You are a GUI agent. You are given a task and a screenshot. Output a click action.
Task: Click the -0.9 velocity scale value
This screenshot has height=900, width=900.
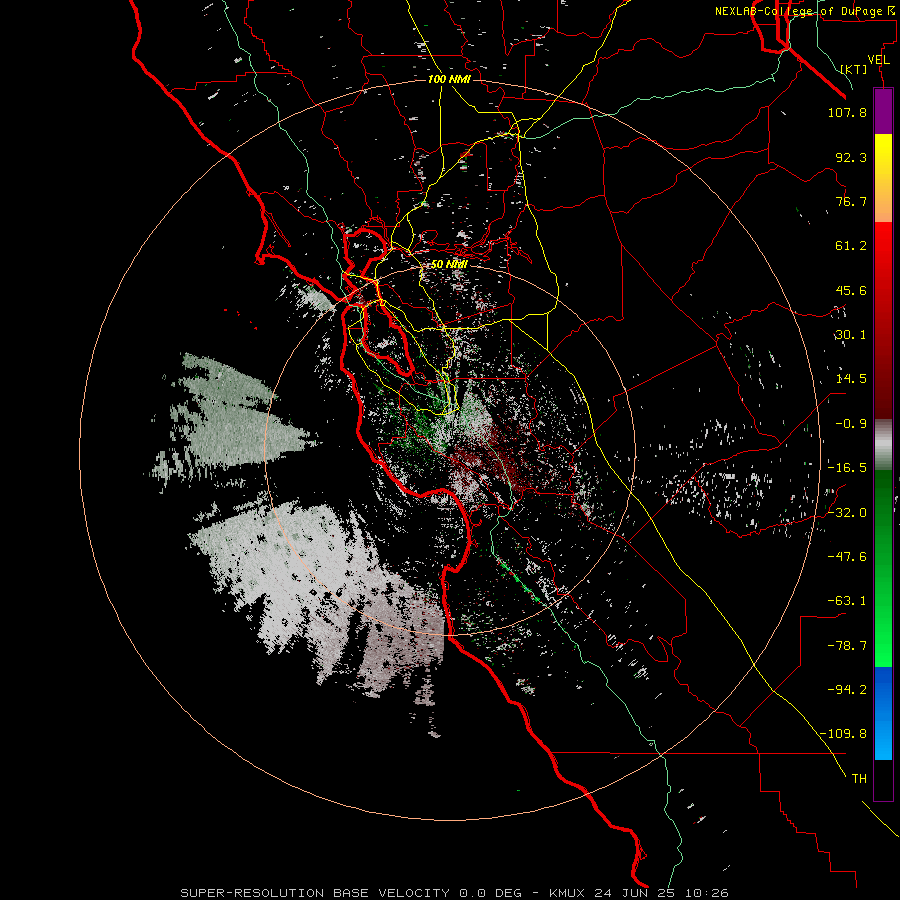coord(851,424)
